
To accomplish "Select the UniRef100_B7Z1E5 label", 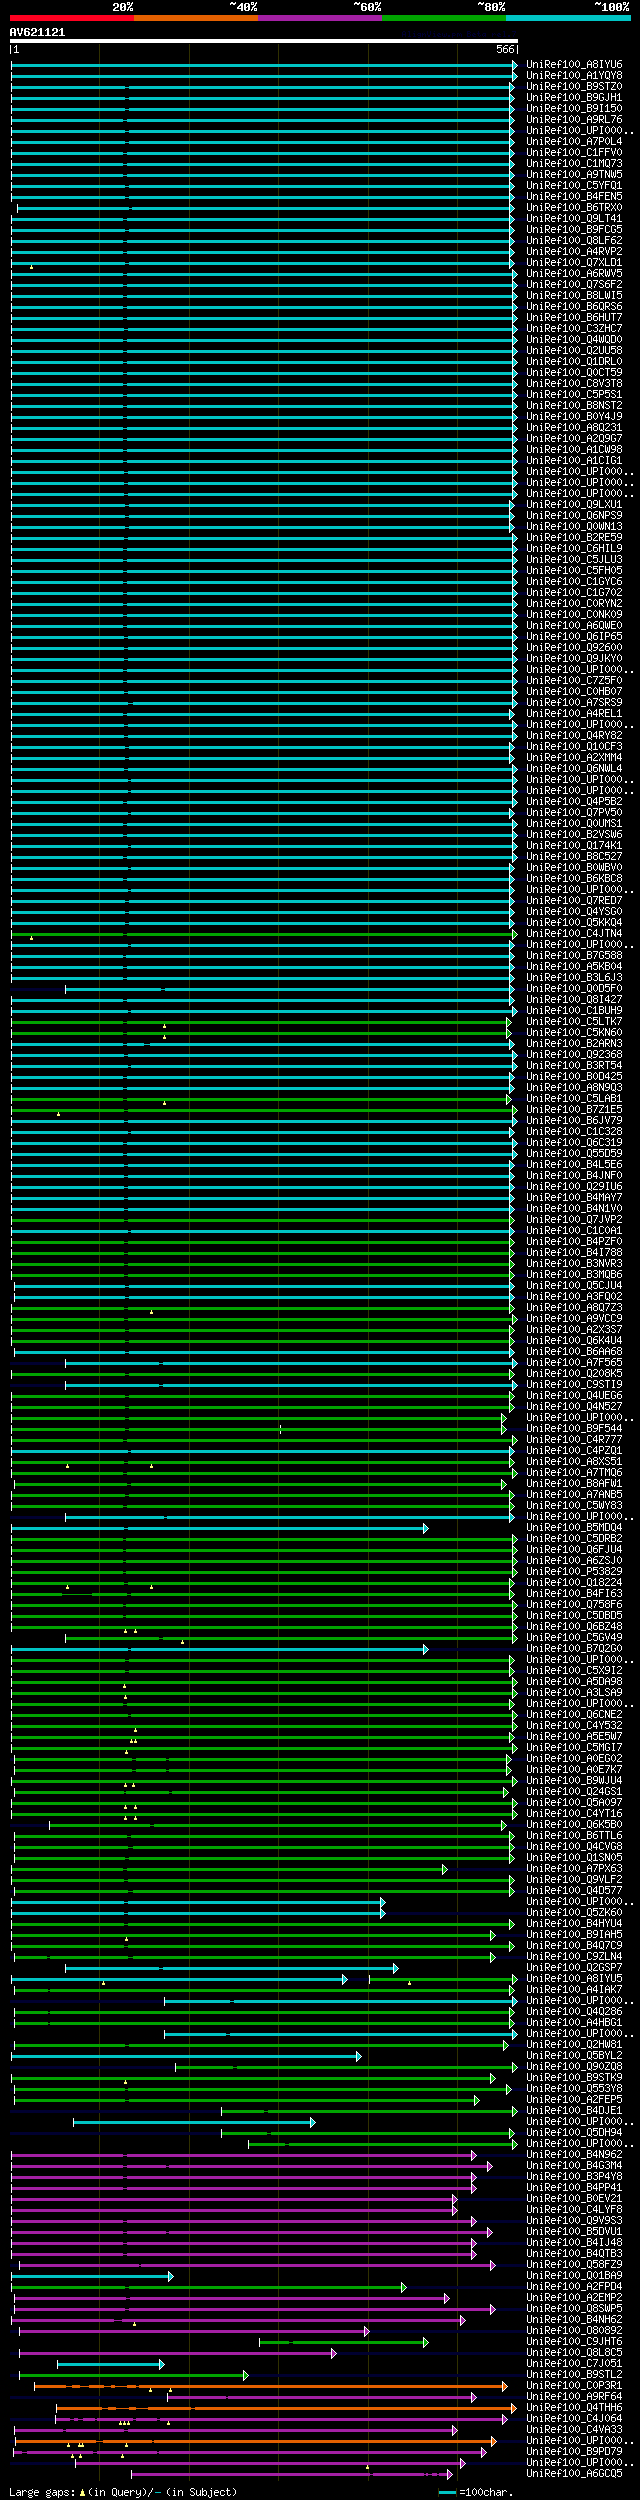I will pos(574,1109).
